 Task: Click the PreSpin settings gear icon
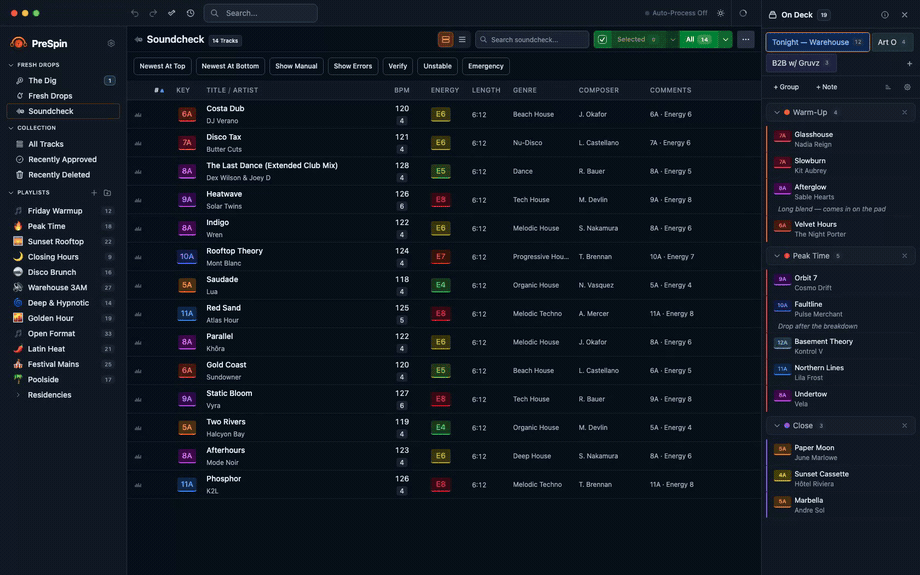111,43
